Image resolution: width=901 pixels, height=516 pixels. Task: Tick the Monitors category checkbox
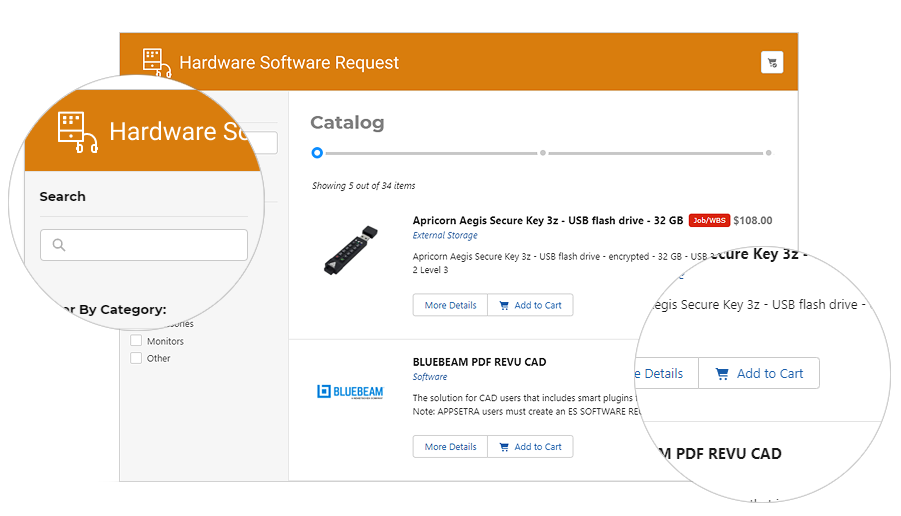click(136, 341)
